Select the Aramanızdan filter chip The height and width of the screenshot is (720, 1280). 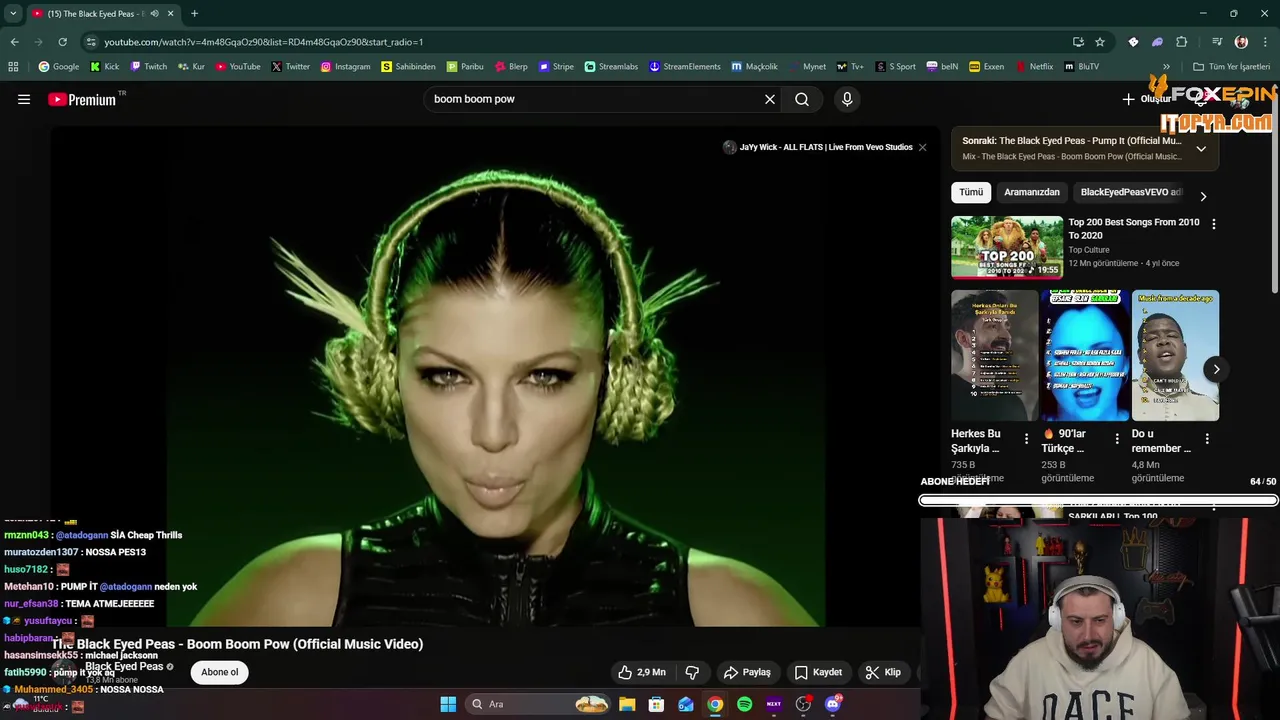pyautogui.click(x=1032, y=192)
